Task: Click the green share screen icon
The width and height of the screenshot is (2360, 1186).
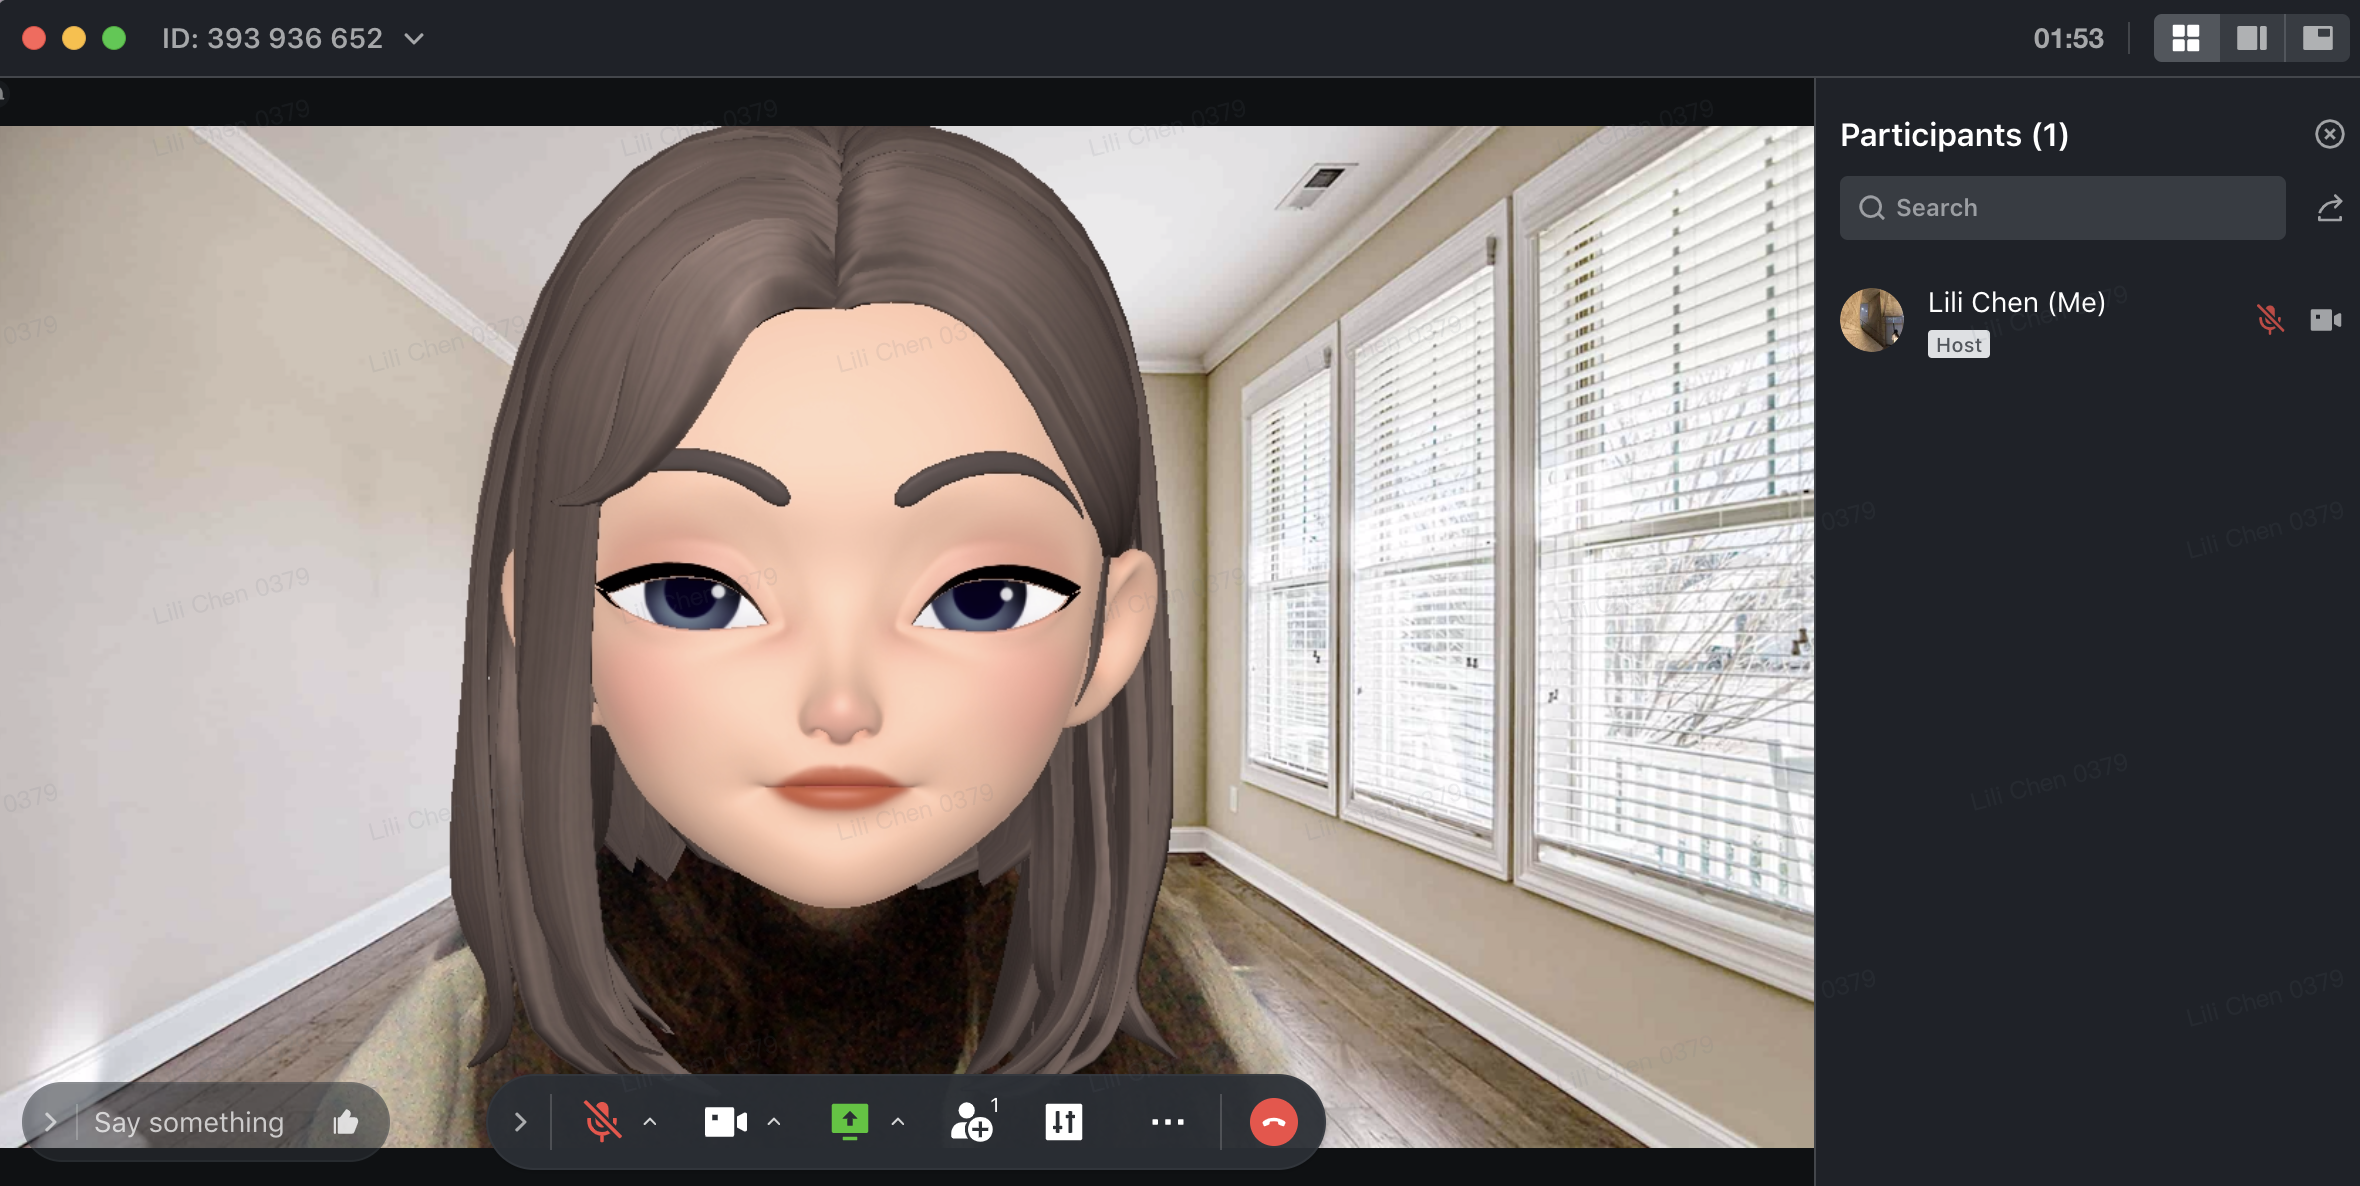Action: click(x=849, y=1121)
